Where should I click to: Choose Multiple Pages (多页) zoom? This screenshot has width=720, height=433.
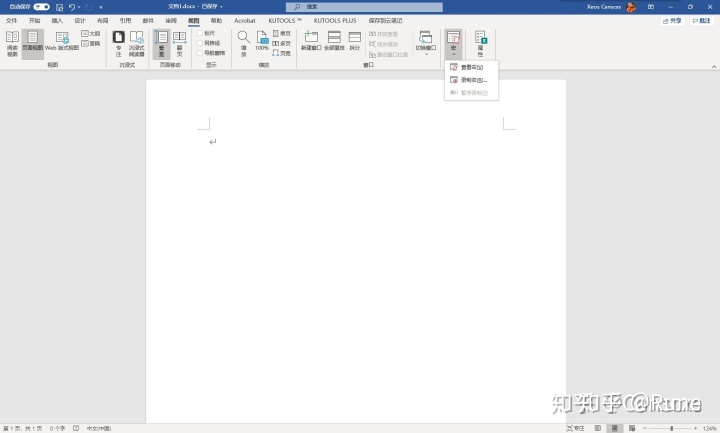(x=282, y=44)
